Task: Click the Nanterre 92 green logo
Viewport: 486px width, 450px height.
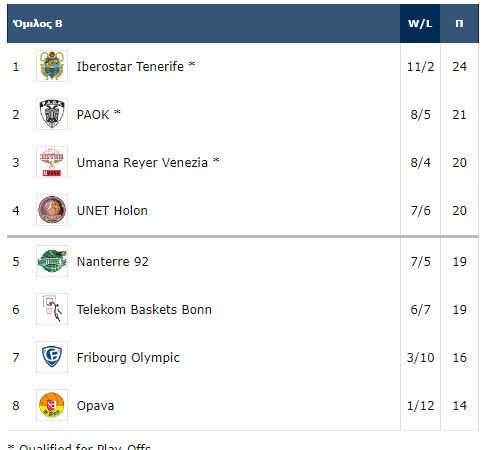Action: (52, 261)
